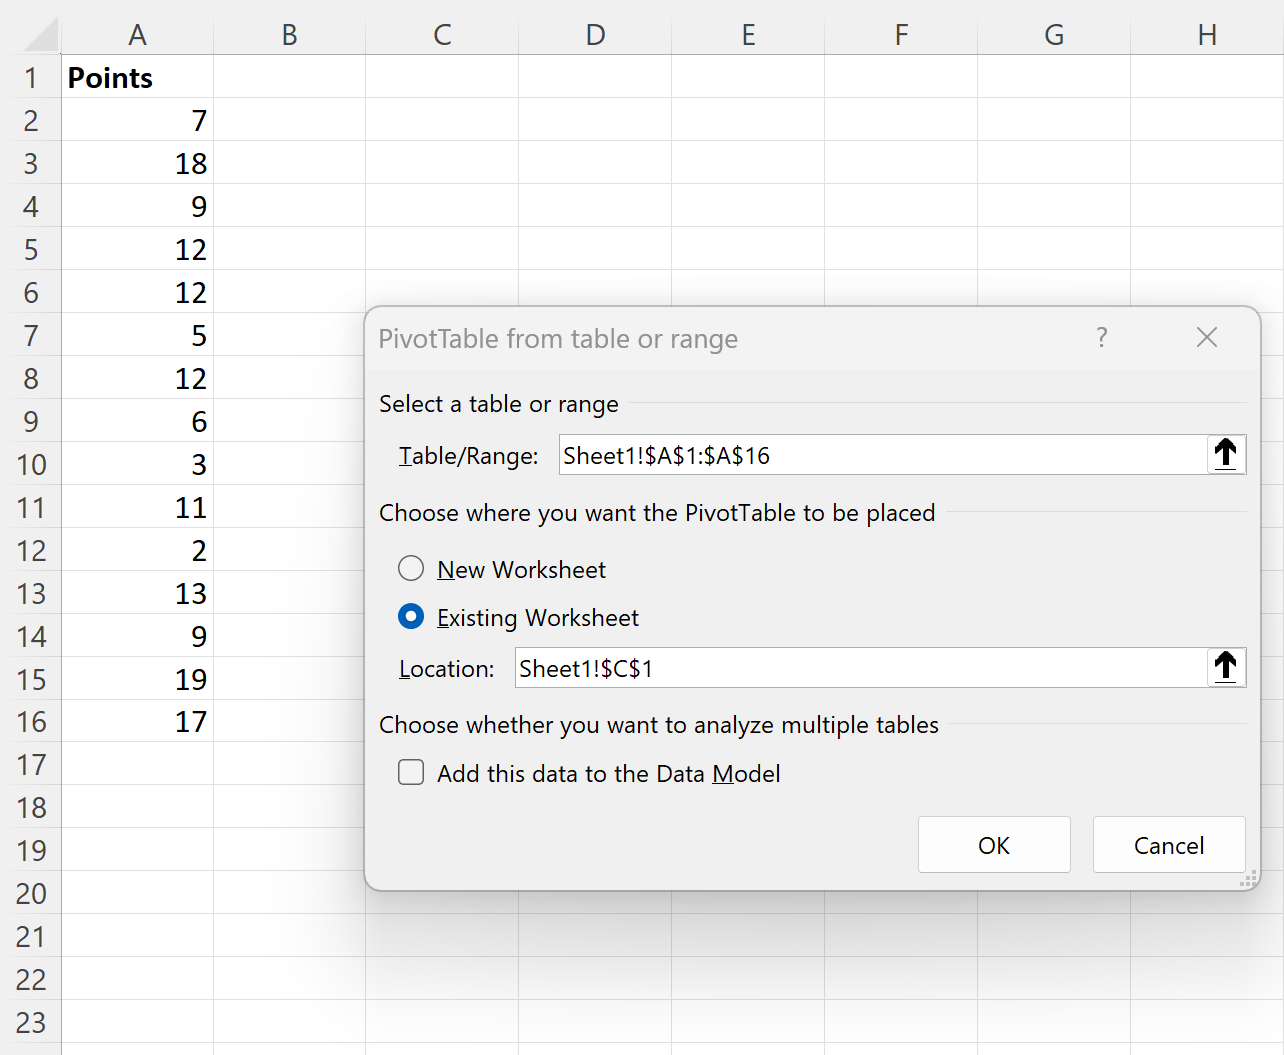Select column H header
This screenshot has height=1055, width=1284.
pos(1207,35)
